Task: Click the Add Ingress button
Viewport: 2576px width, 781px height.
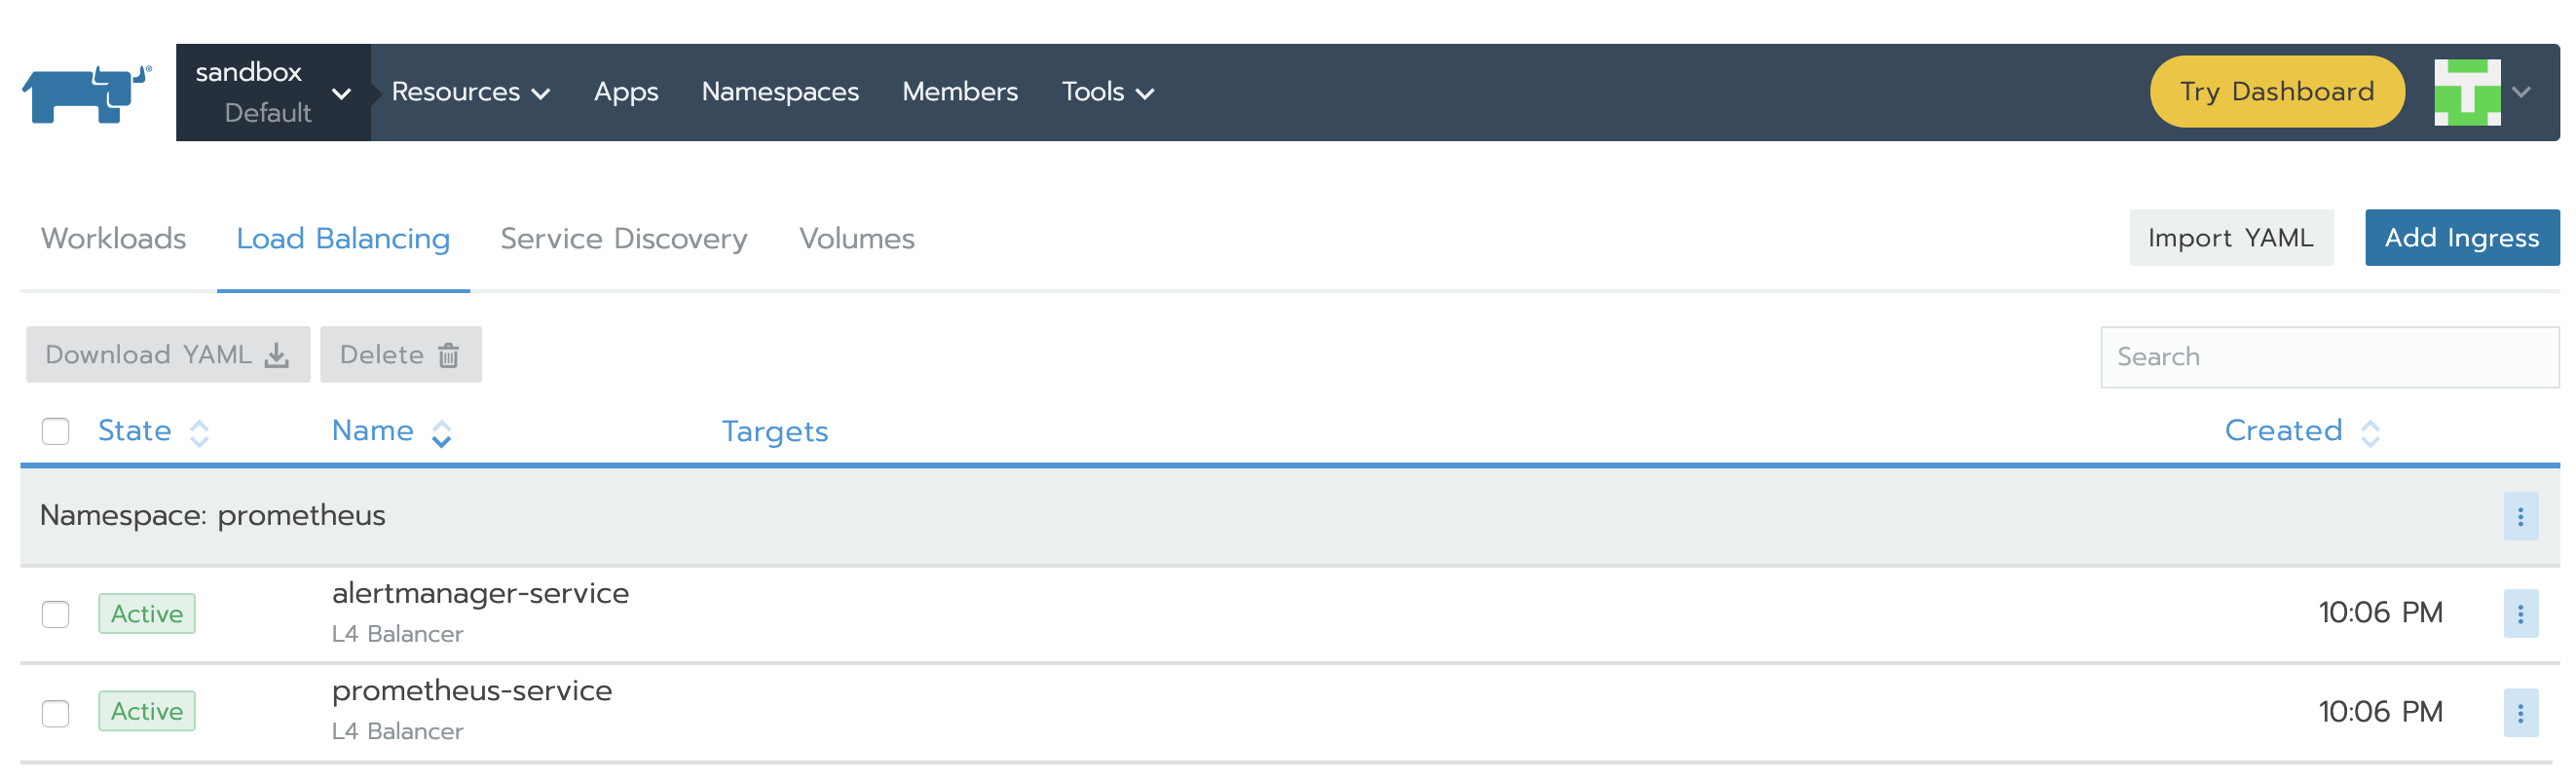Action: click(x=2460, y=238)
